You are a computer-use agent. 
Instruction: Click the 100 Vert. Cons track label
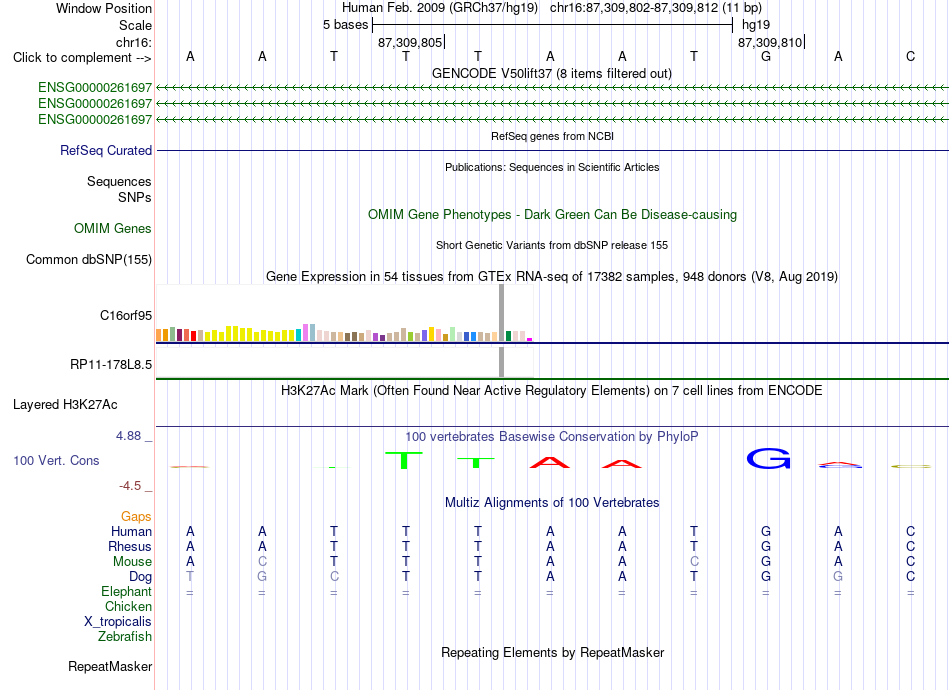(56, 460)
